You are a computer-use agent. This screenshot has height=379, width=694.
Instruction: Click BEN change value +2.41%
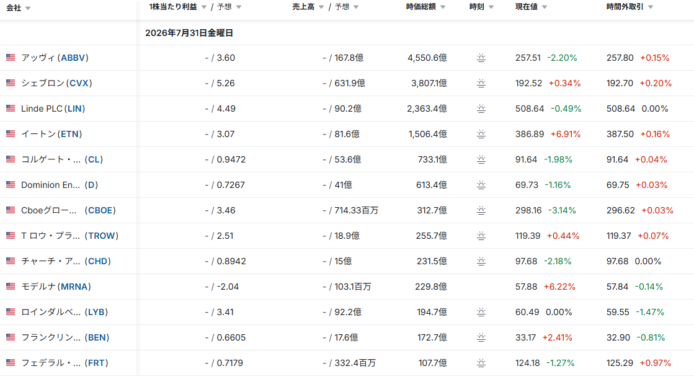[557, 337]
